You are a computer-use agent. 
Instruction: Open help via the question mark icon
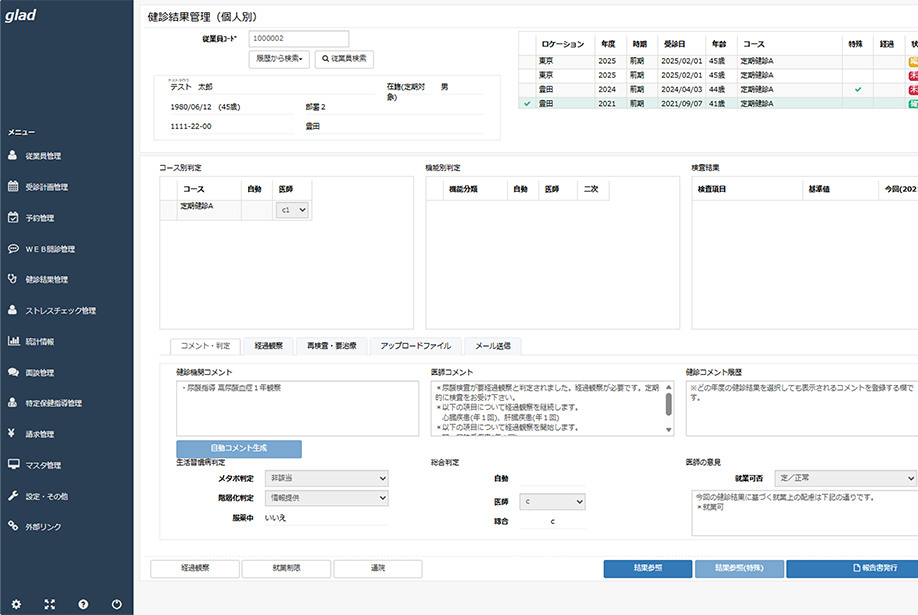pos(83,604)
